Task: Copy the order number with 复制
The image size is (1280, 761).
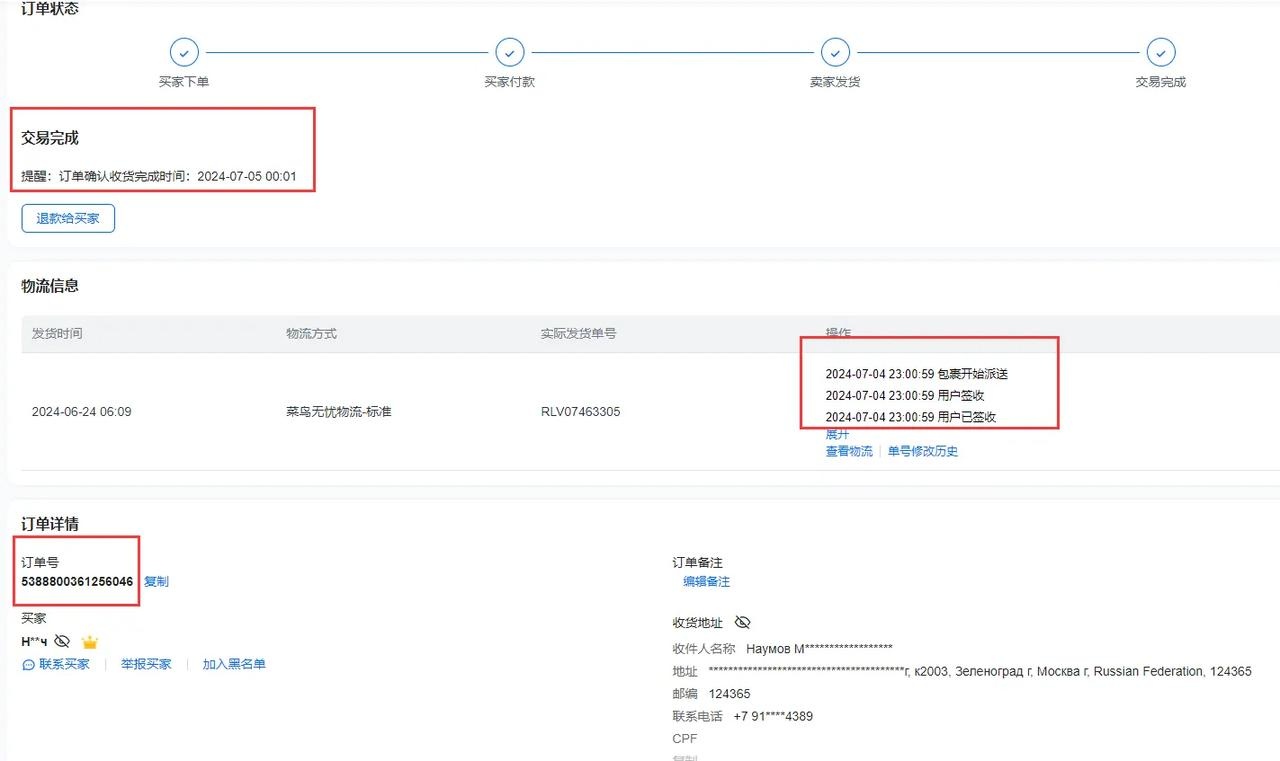Action: tap(156, 581)
